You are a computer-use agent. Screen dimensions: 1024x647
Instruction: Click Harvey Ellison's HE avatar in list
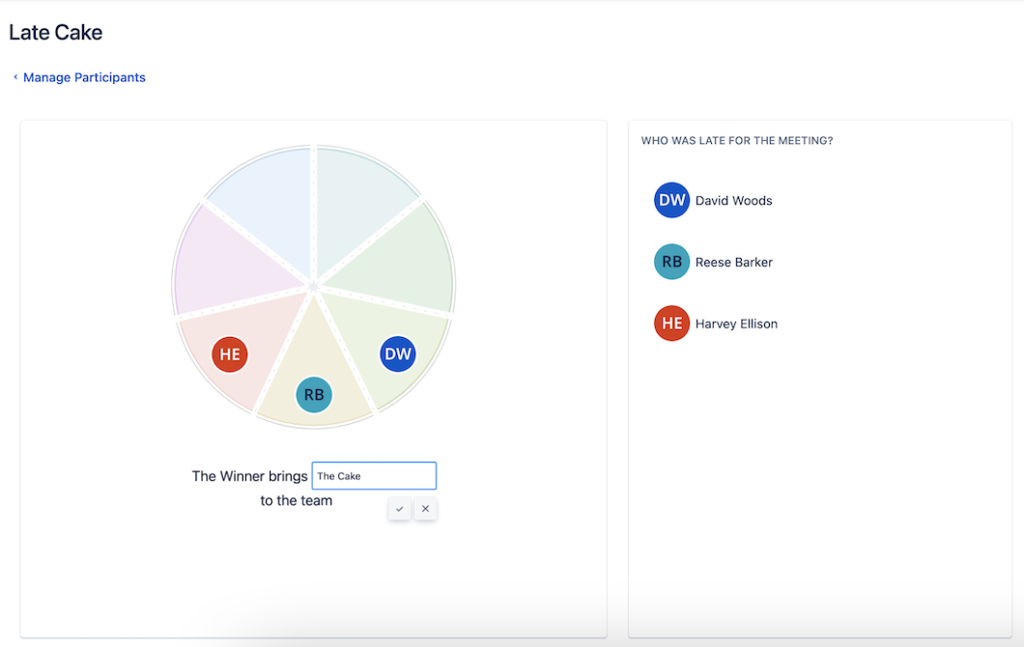pos(672,324)
